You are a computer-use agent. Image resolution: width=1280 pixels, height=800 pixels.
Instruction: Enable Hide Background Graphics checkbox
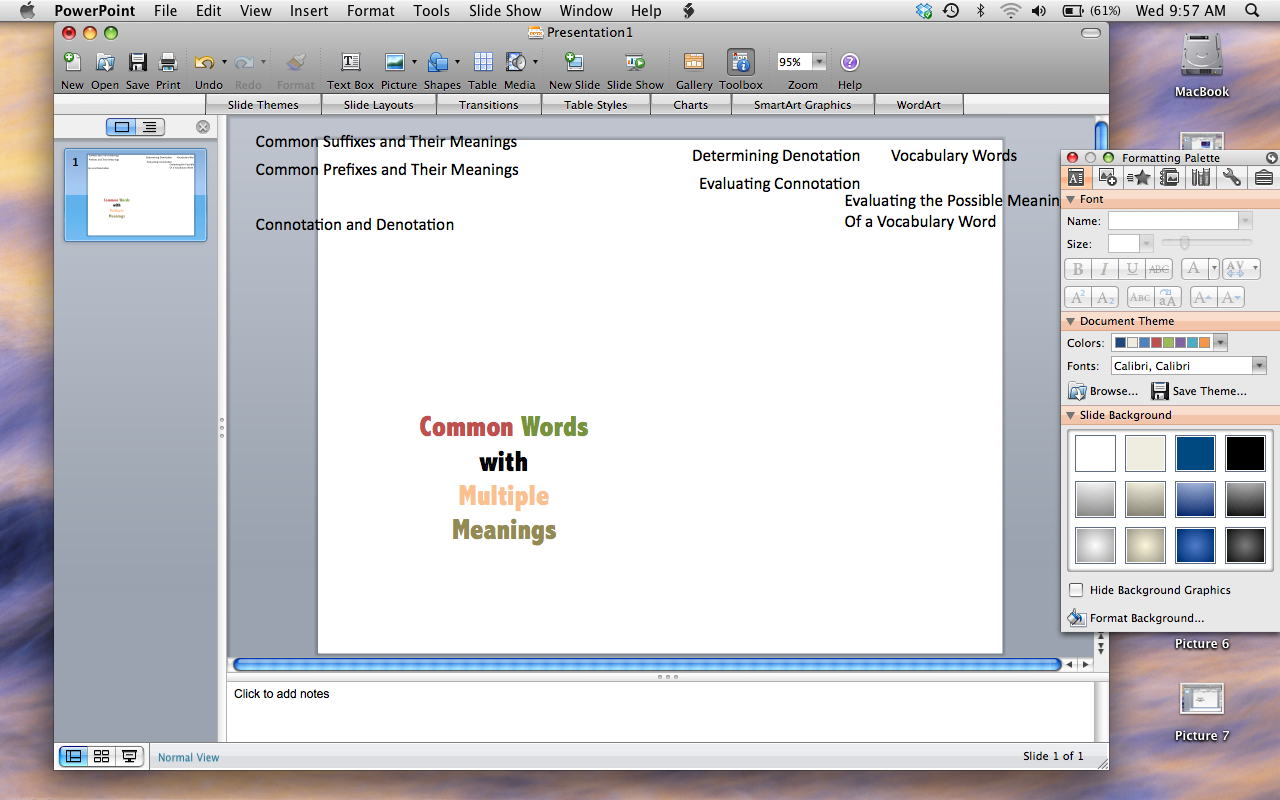coord(1076,590)
